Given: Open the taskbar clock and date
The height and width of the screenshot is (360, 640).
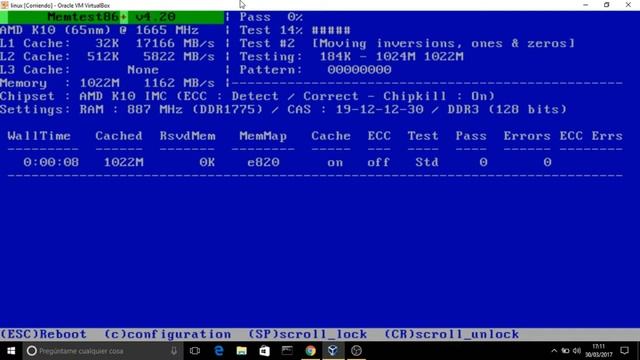Looking at the screenshot, I should coord(599,351).
